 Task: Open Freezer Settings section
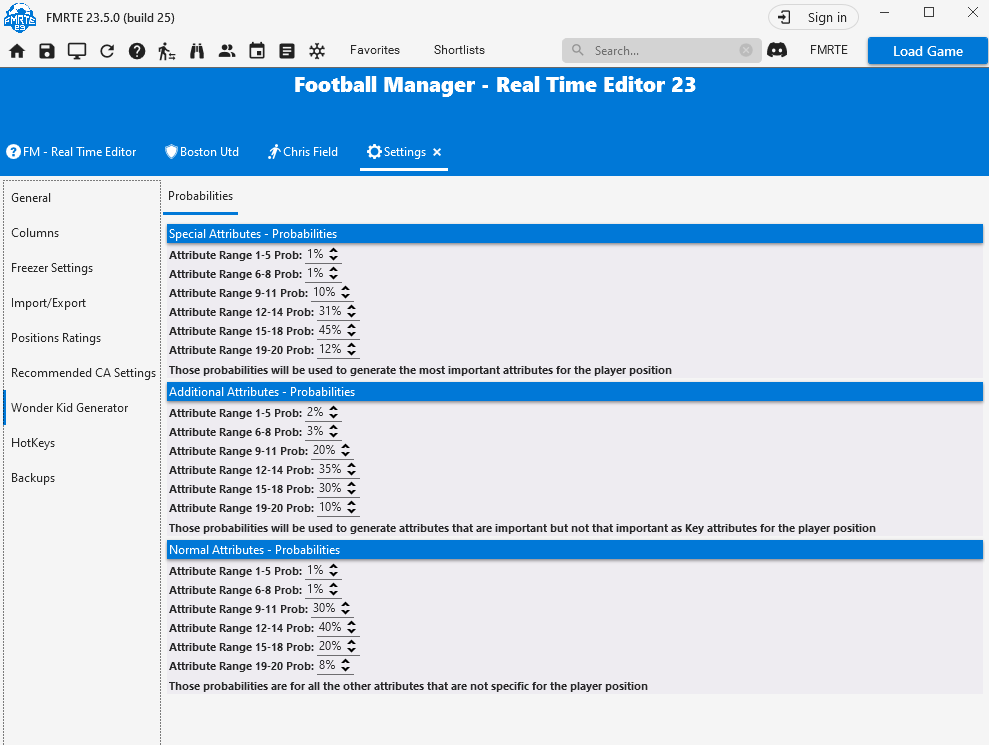point(81,268)
